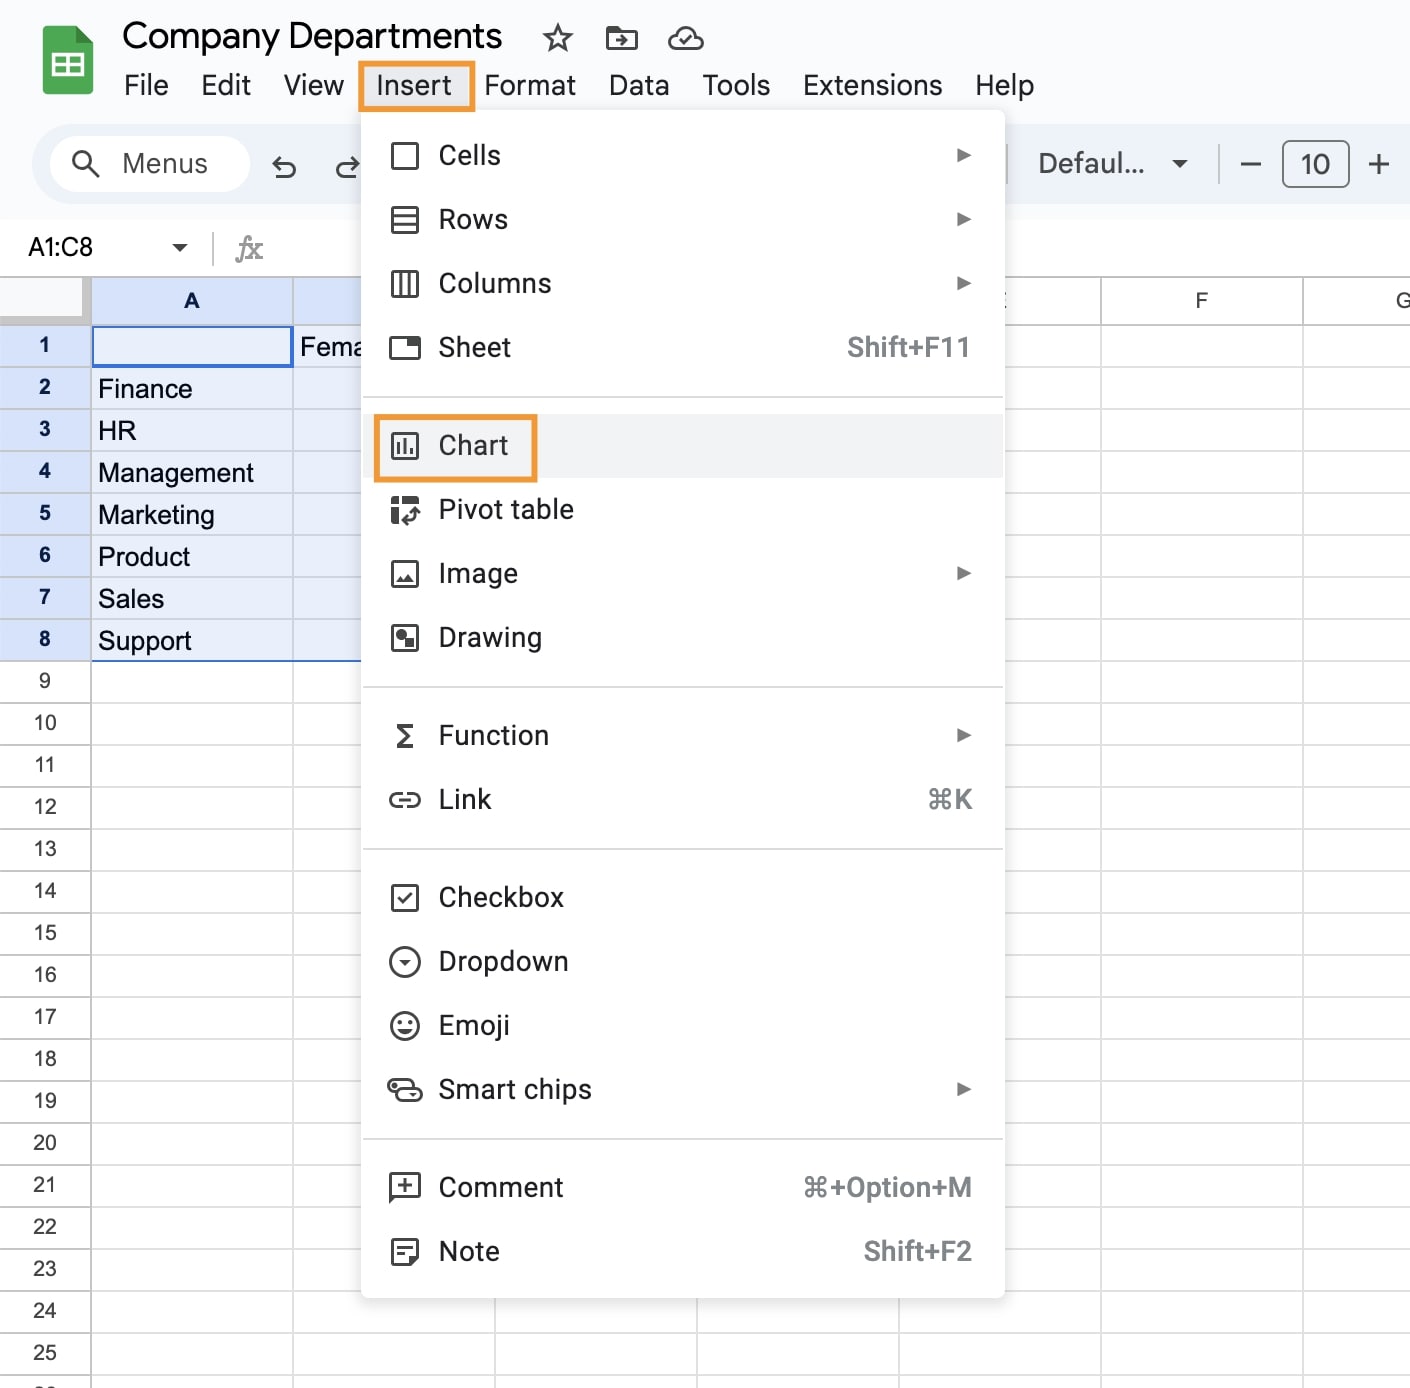Viewport: 1410px width, 1388px height.
Task: Open the File menu
Action: click(146, 86)
